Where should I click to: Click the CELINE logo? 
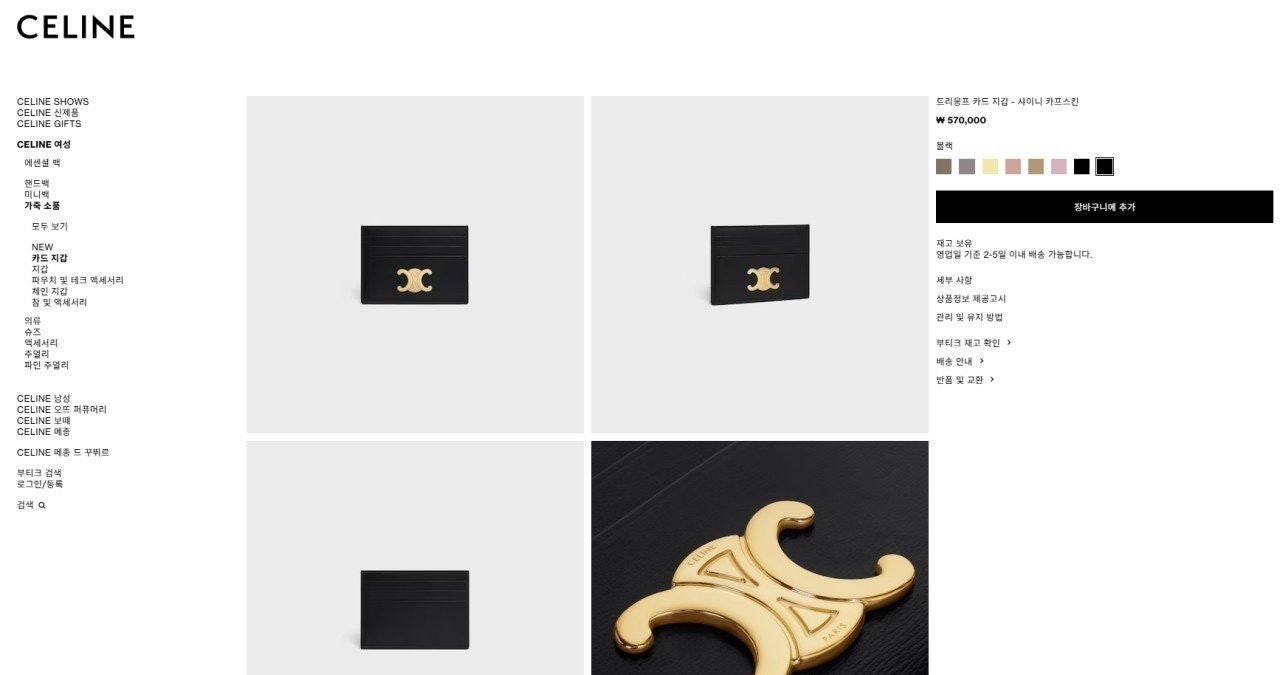[76, 27]
